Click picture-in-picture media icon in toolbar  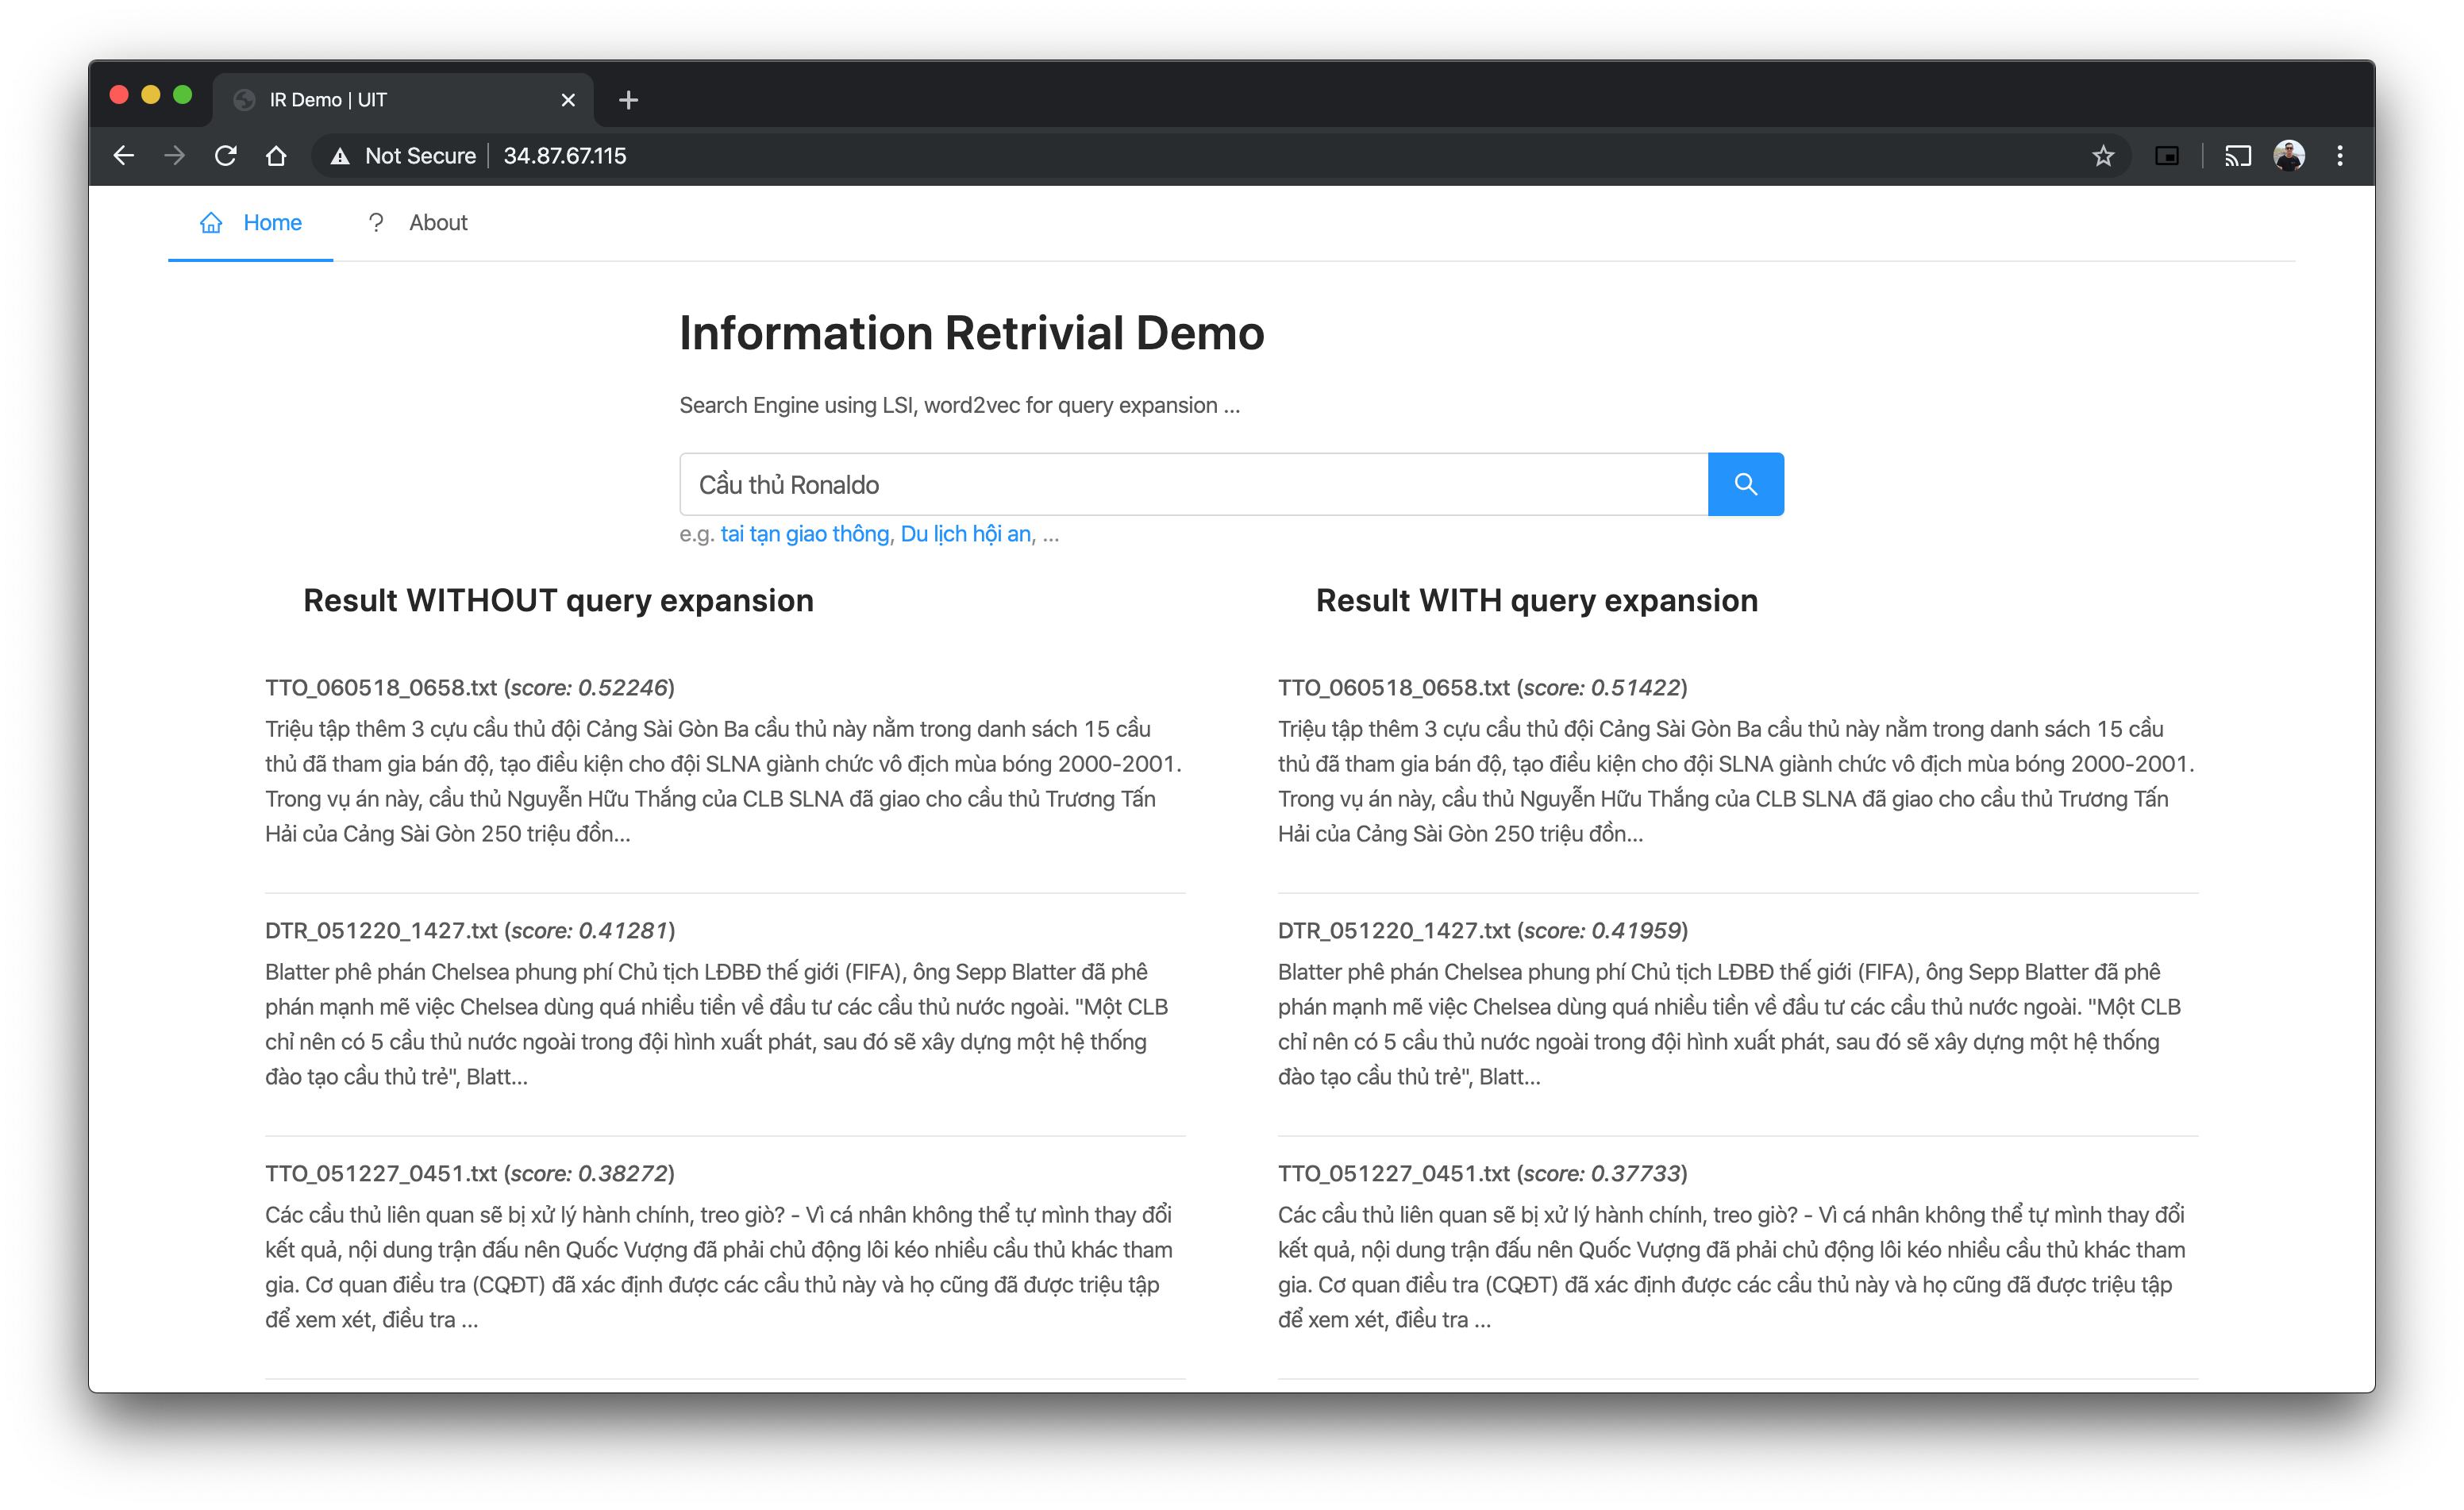click(2167, 156)
